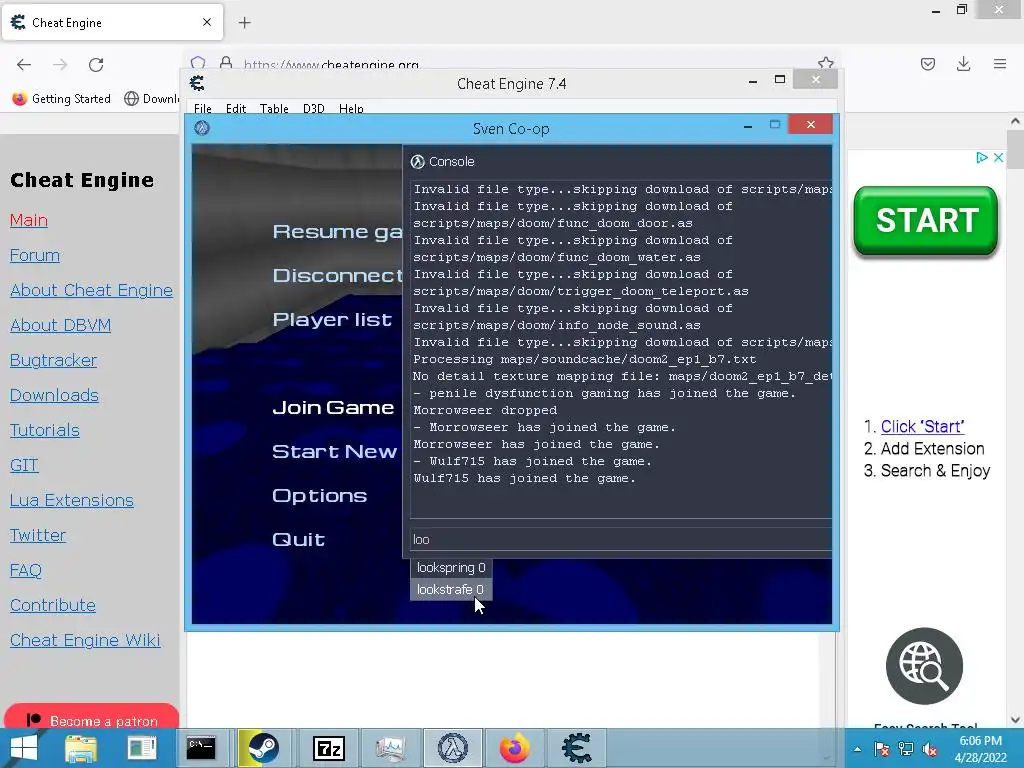Open File Explorer from taskbar
The image size is (1024, 768).
click(x=80, y=748)
